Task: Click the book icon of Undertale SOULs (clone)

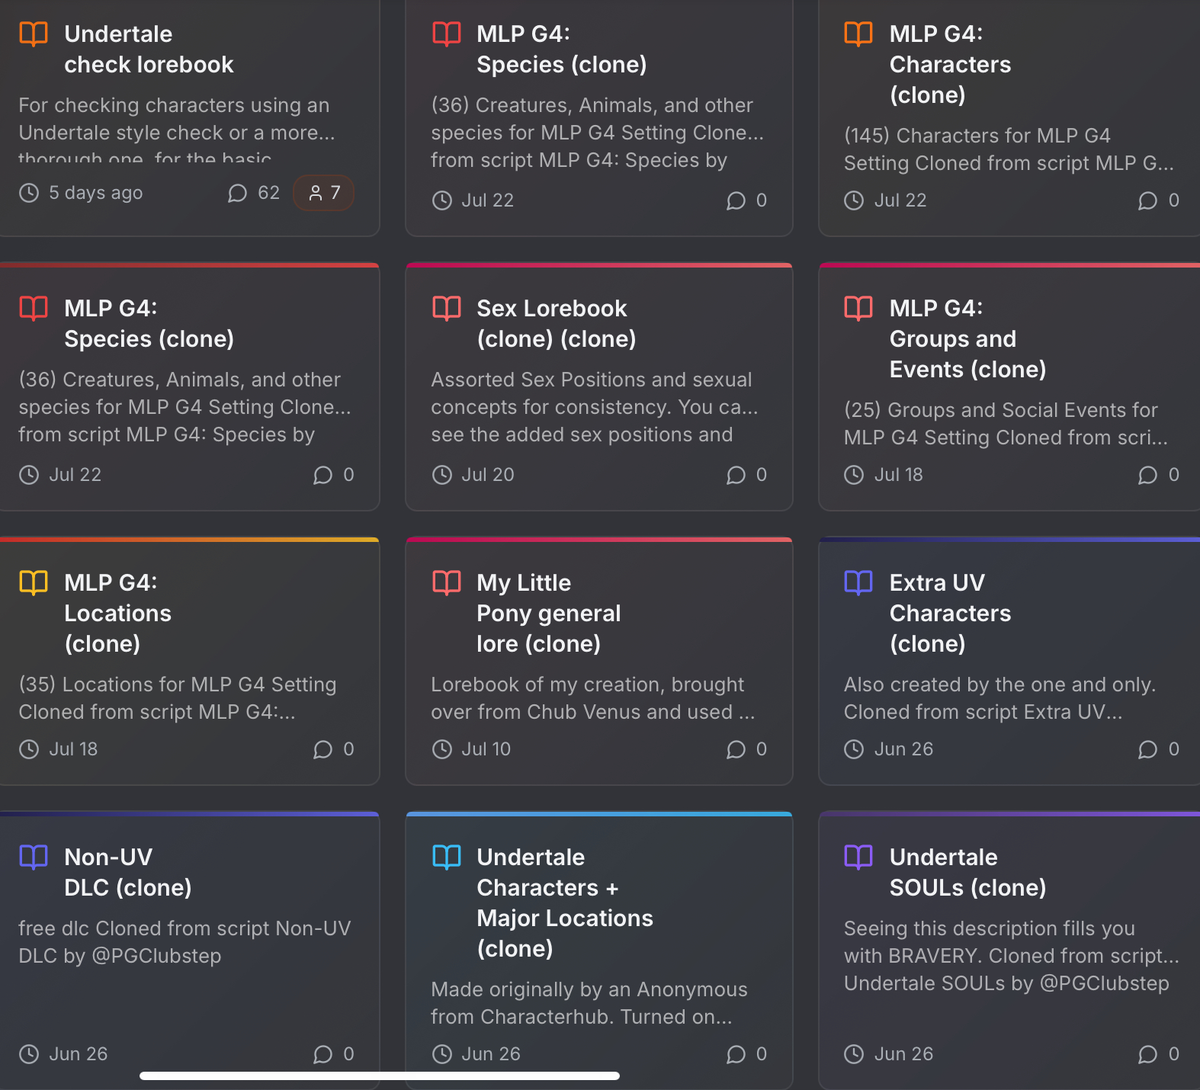Action: [x=858, y=857]
